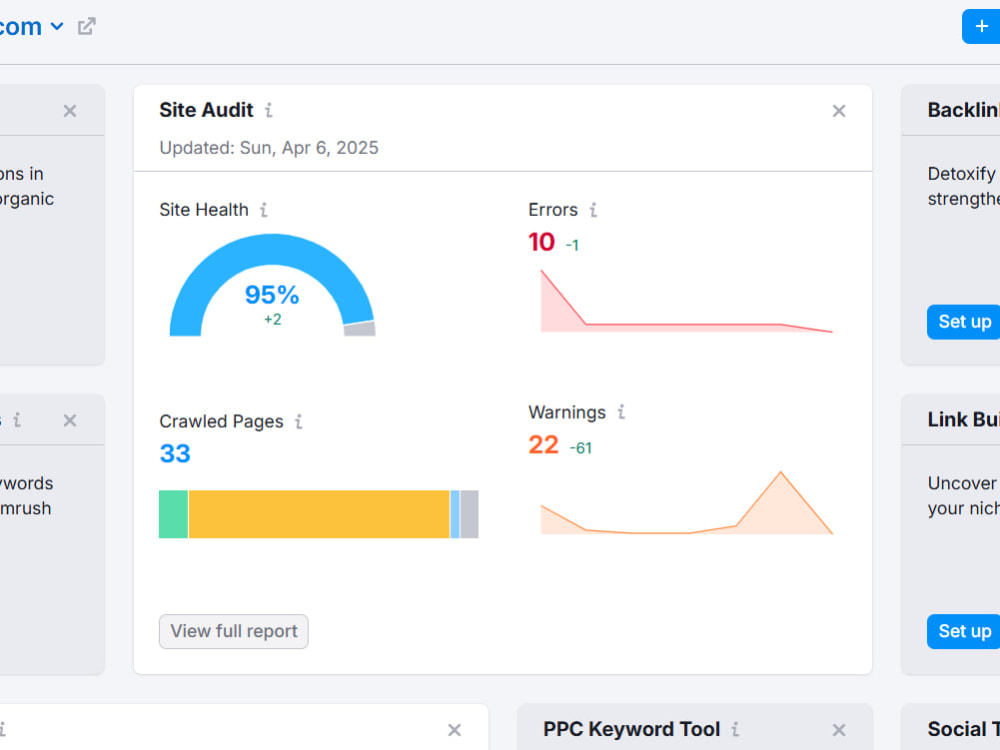Click the green segment of crawled pages bar

(x=173, y=514)
